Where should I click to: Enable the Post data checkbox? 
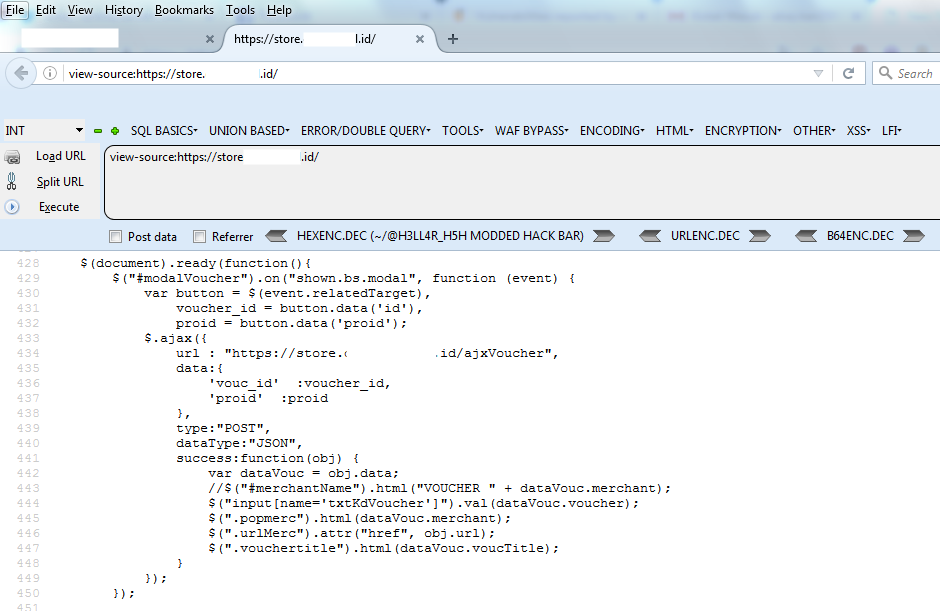coord(115,235)
